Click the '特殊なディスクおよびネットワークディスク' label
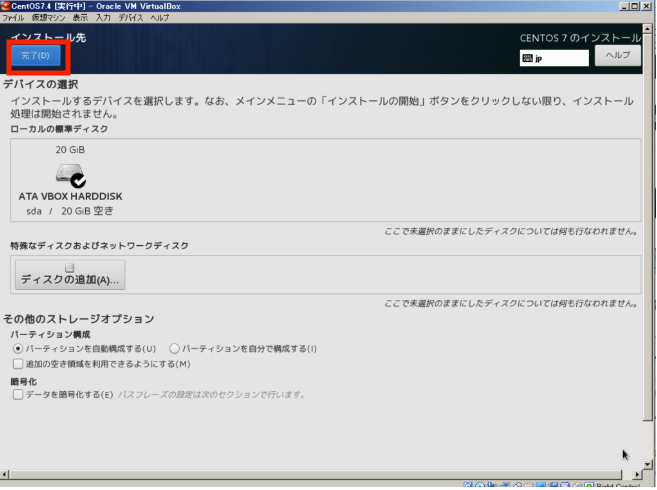This screenshot has width=657, height=490. pos(99,246)
